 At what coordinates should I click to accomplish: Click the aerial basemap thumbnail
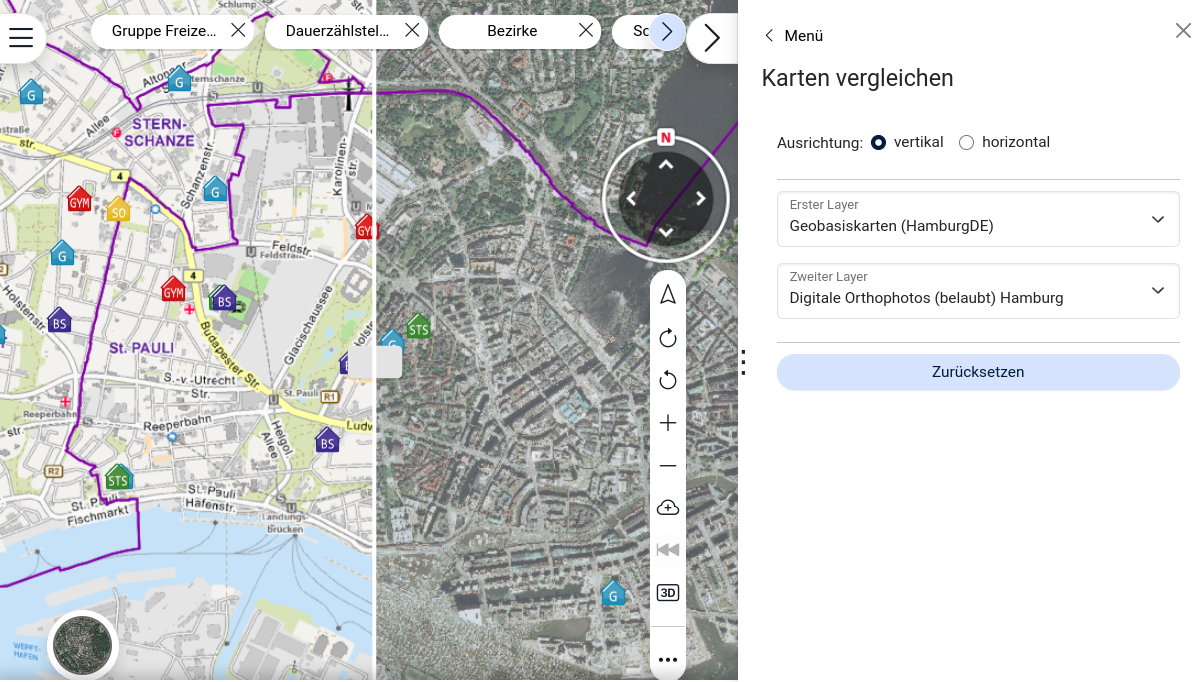pos(83,645)
